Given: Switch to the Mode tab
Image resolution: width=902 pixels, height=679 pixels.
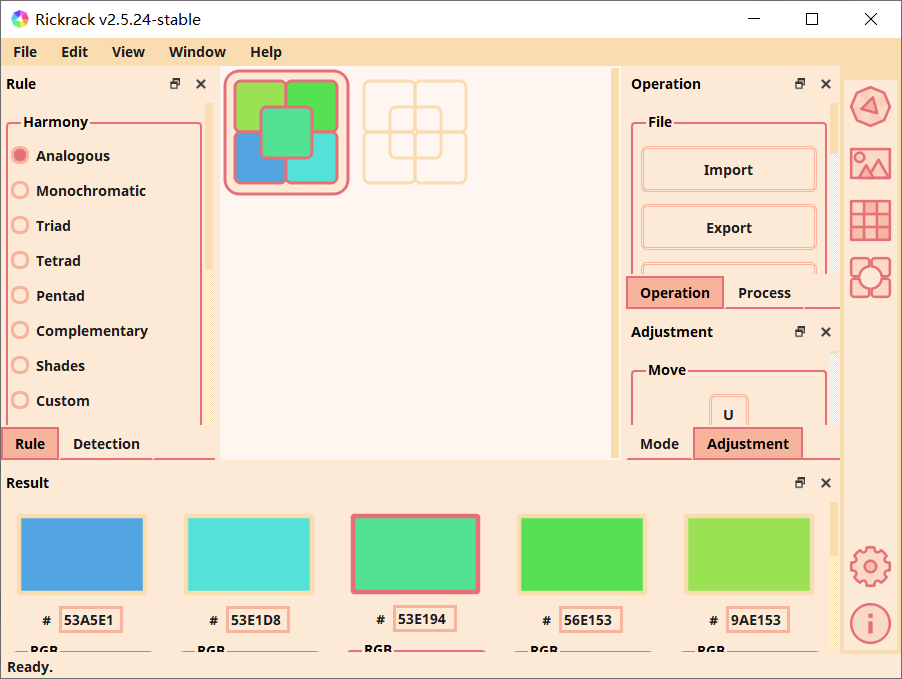Looking at the screenshot, I should click(x=659, y=444).
